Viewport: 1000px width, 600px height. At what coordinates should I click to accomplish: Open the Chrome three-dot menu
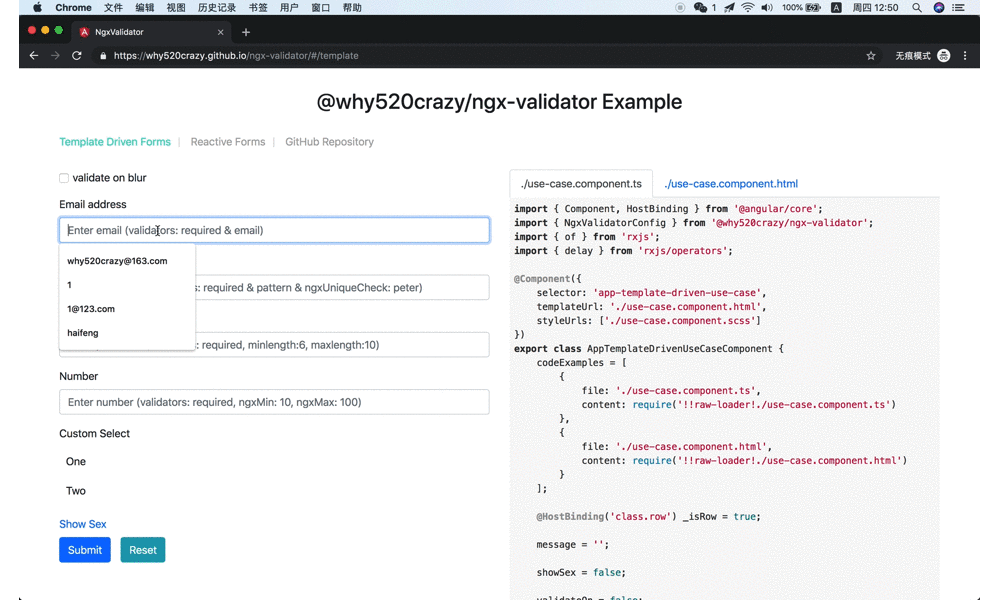click(965, 55)
